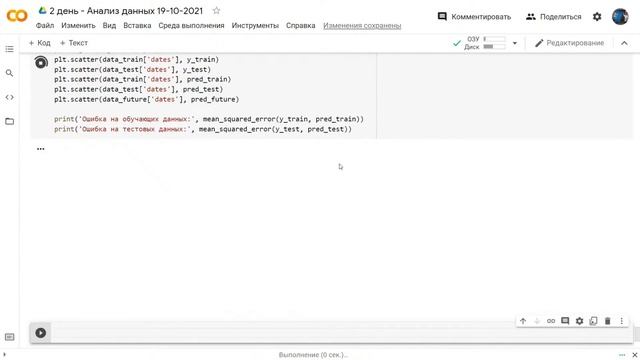Copy link to the cell
This screenshot has width=640, height=360.
point(551,321)
